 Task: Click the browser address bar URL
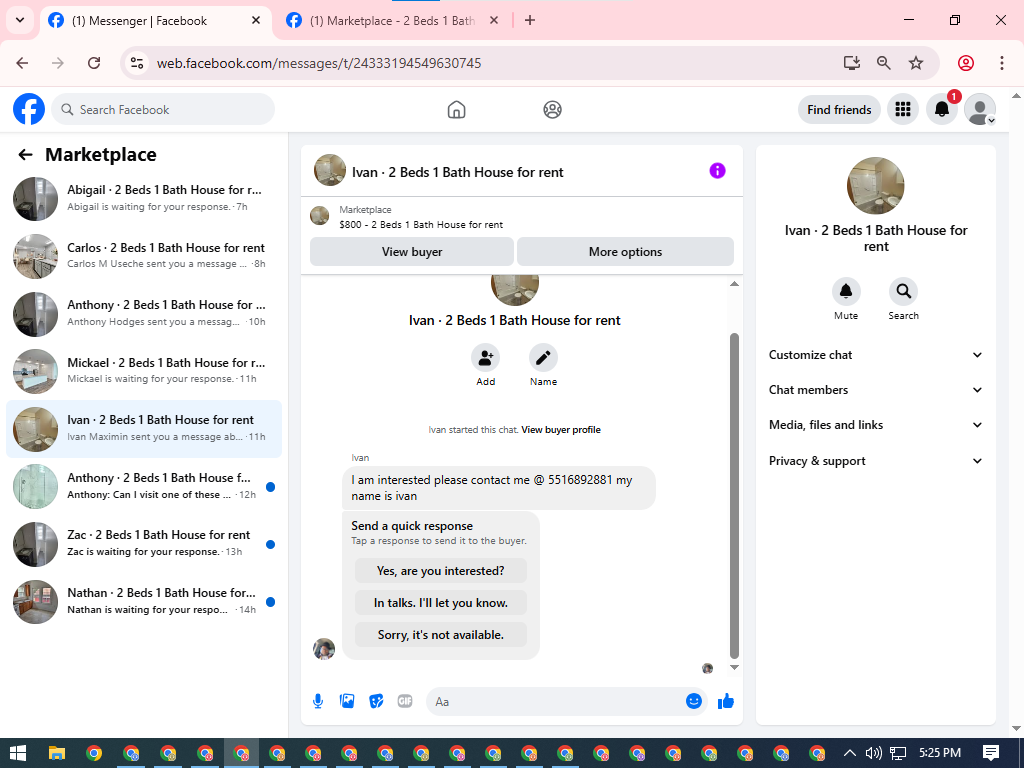(319, 63)
